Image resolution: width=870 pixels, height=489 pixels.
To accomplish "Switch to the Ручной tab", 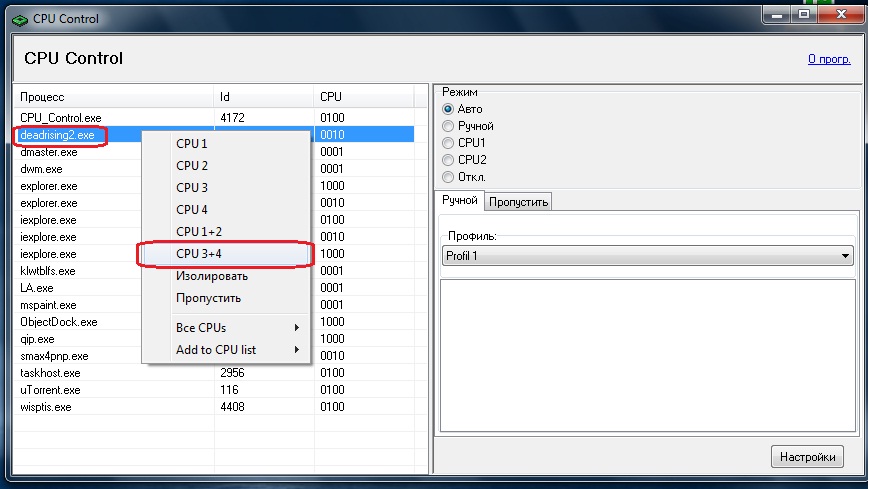I will point(459,200).
